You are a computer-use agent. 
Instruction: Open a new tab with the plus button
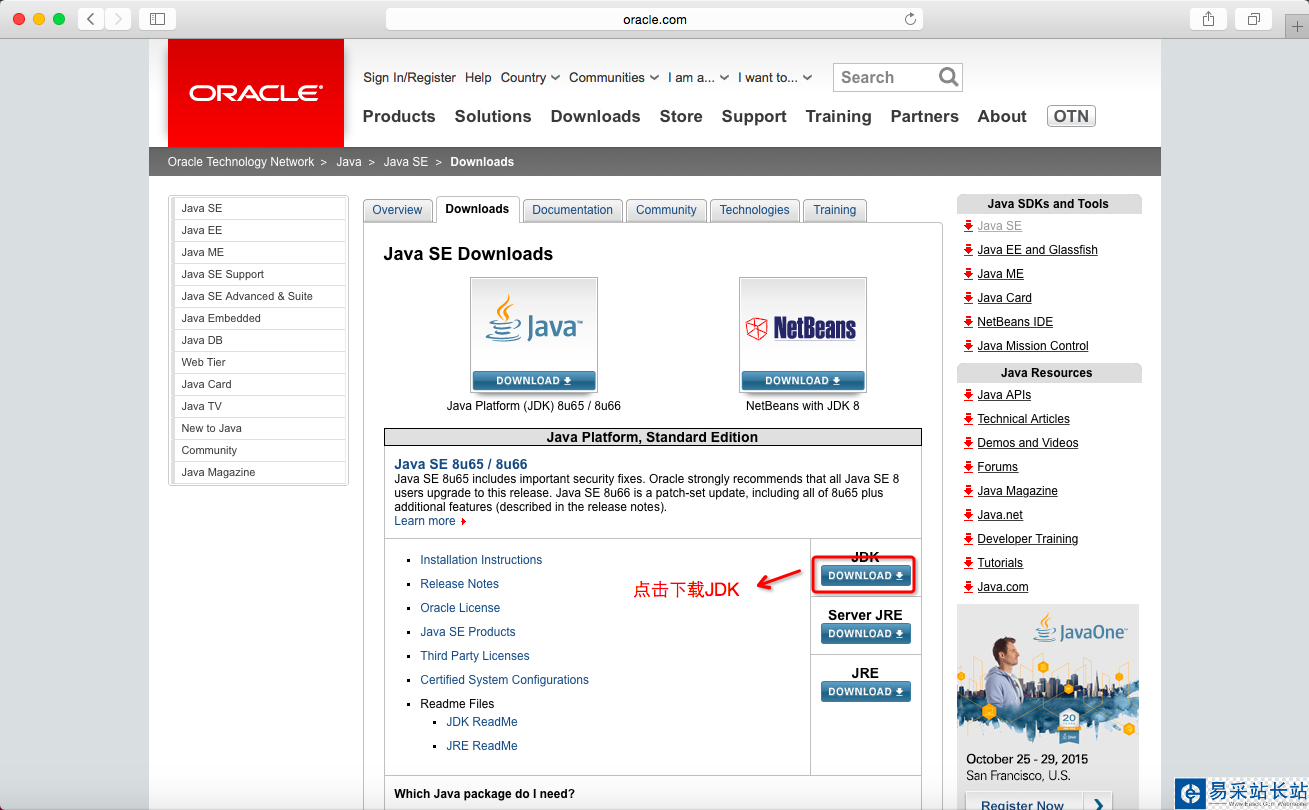[1297, 26]
